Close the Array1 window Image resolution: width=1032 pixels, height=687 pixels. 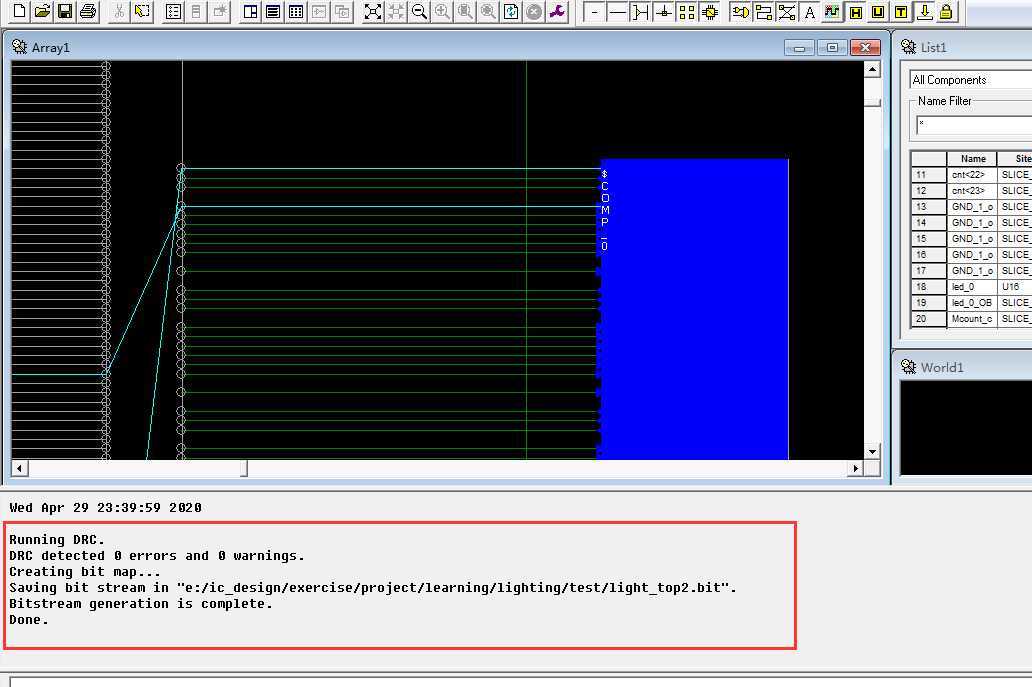(865, 47)
